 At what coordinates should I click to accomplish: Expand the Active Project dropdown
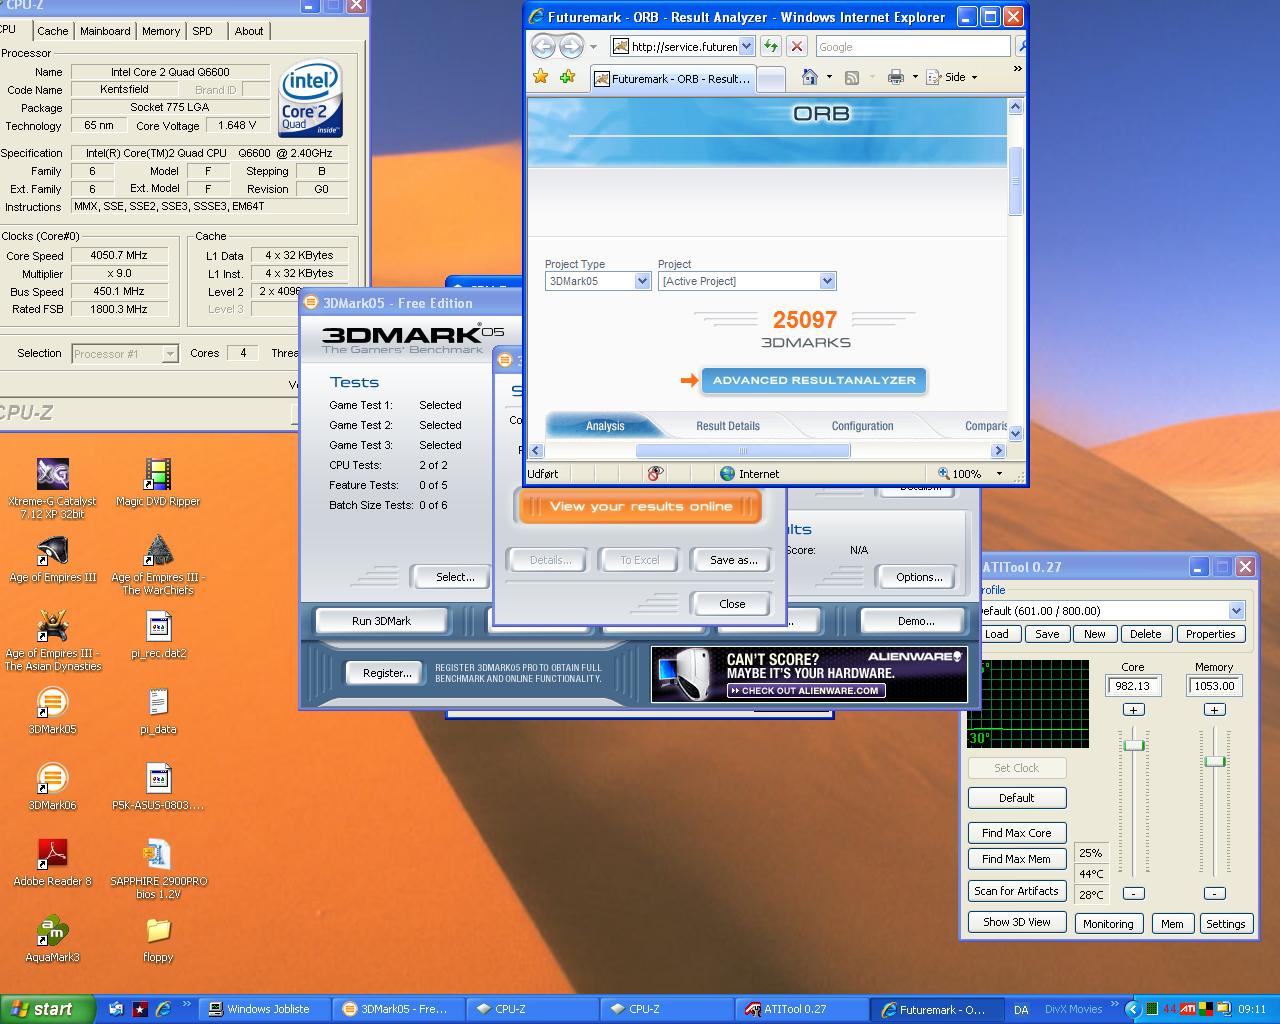click(827, 281)
